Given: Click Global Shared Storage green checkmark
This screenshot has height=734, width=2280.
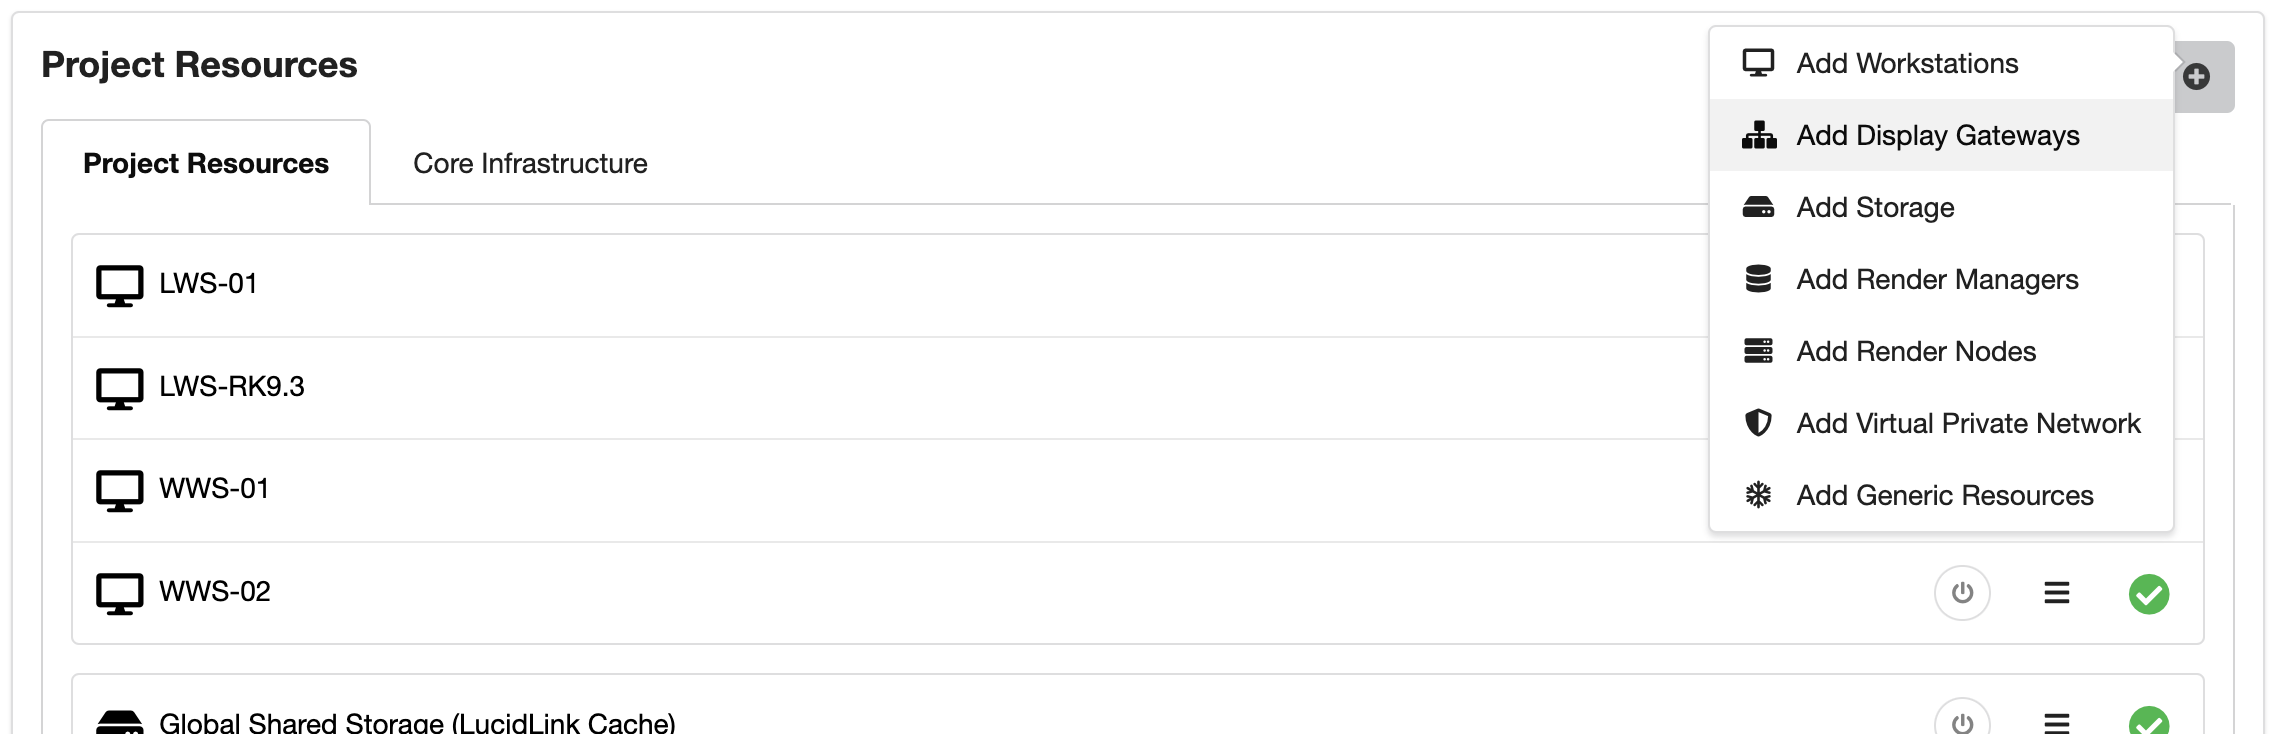Looking at the screenshot, I should click(2148, 721).
